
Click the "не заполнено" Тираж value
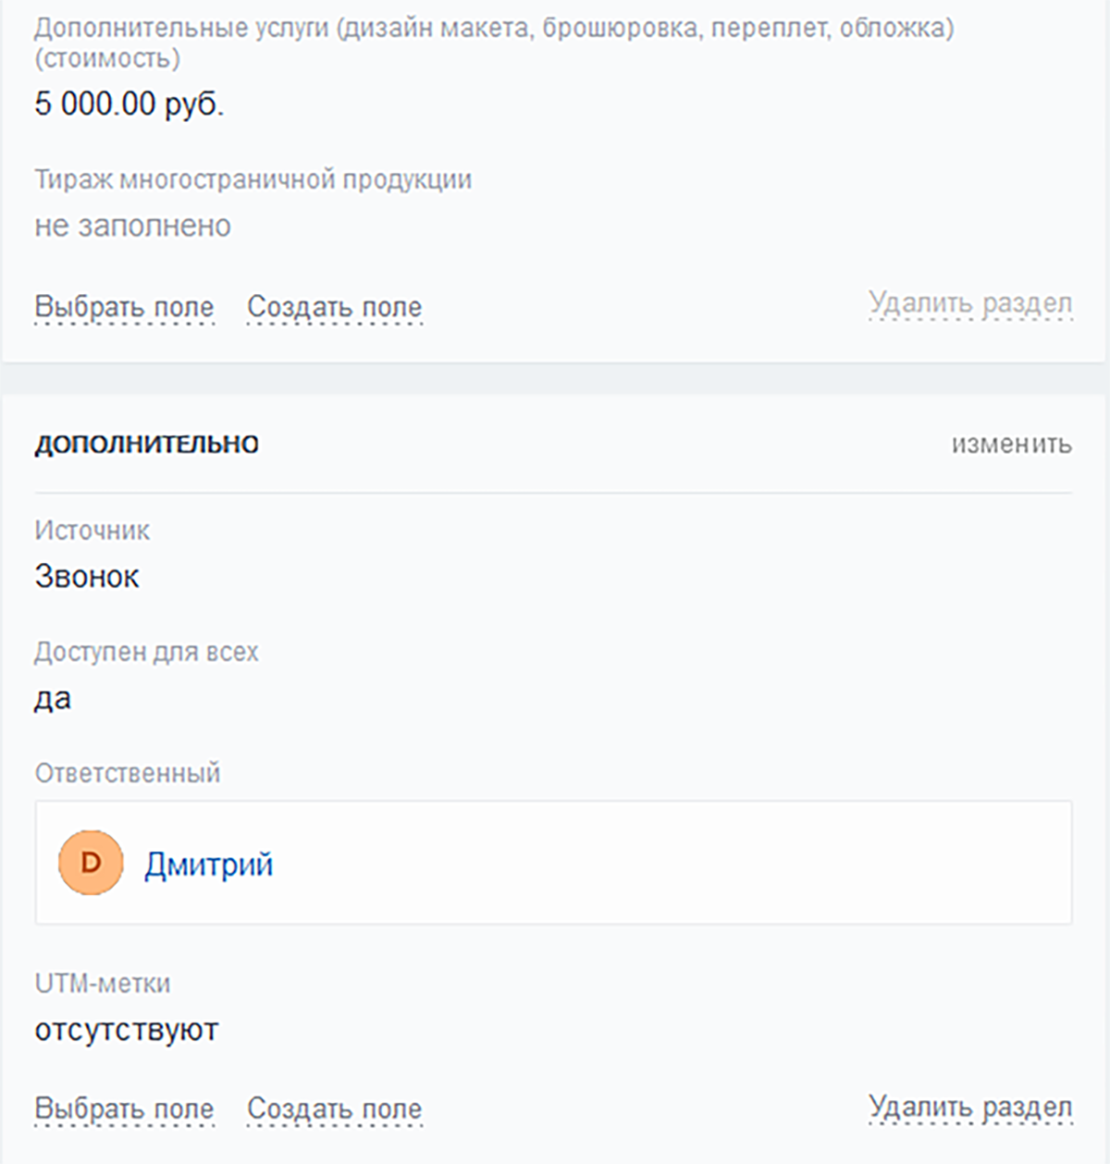point(133,226)
